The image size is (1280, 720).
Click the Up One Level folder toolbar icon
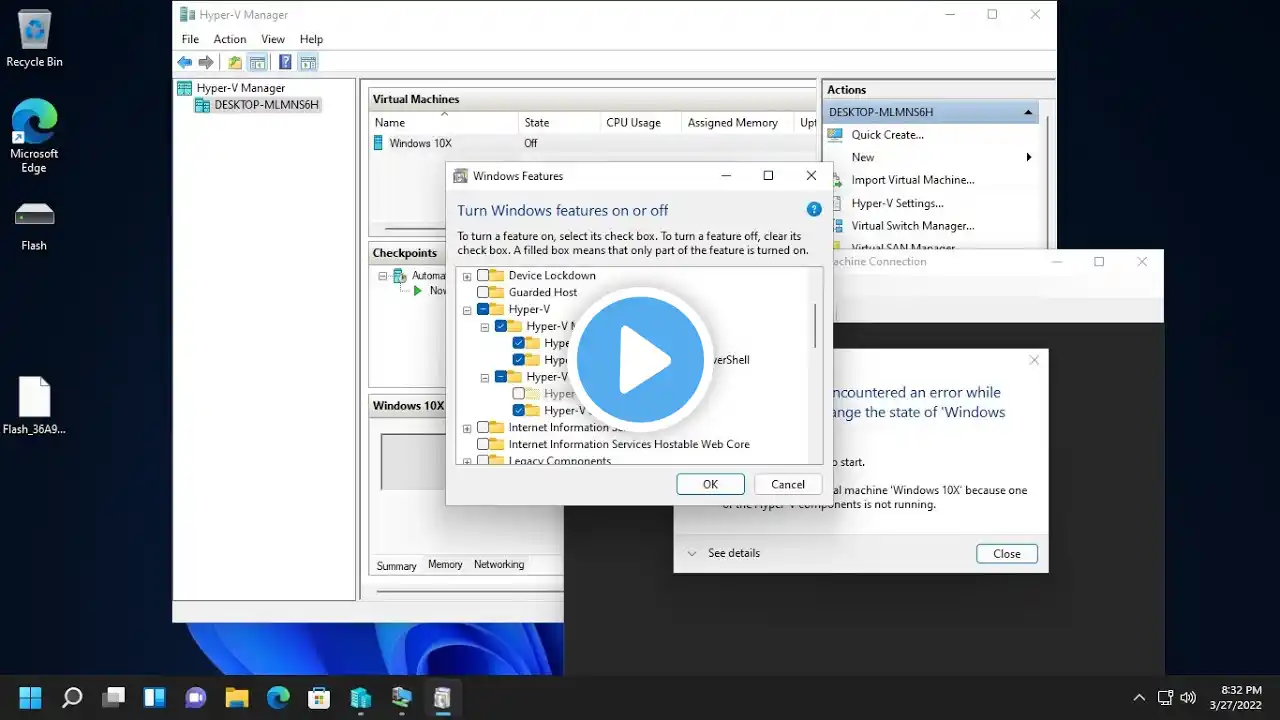(x=235, y=62)
